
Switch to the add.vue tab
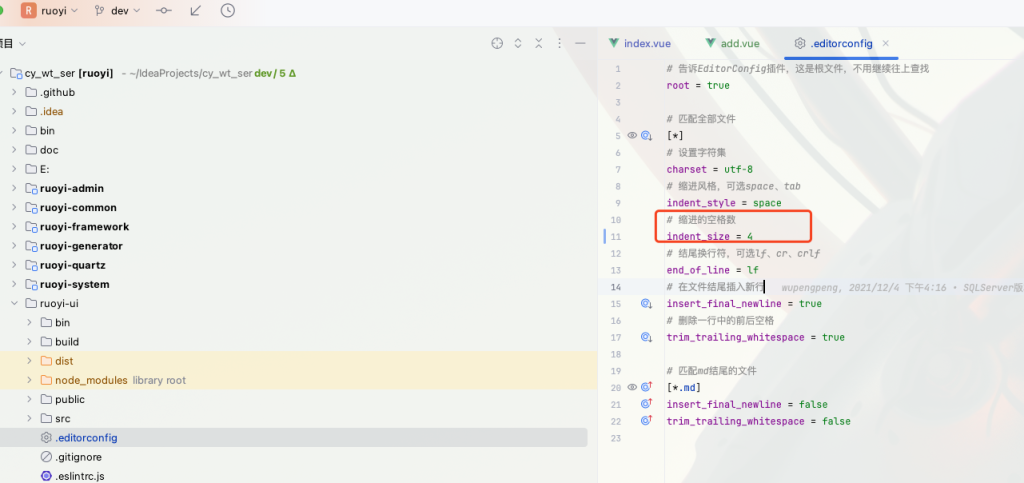[x=733, y=44]
